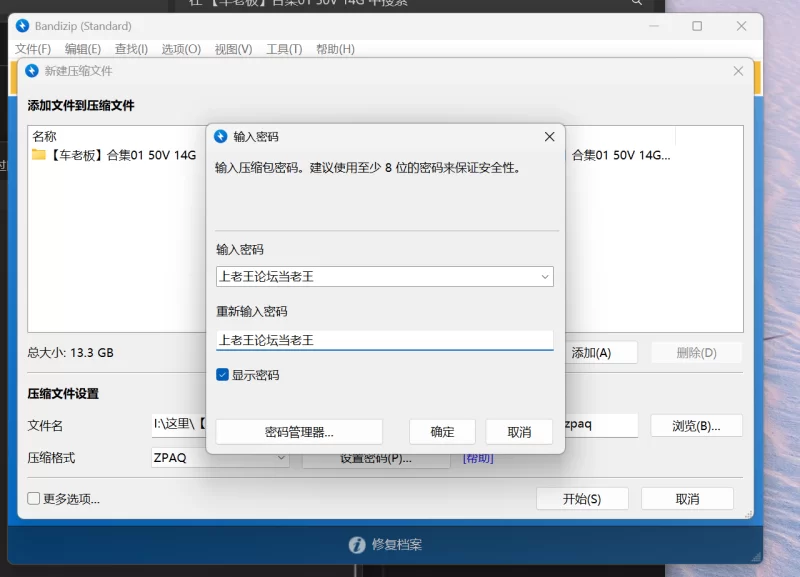Open the 视图(V) menu

pyautogui.click(x=233, y=49)
